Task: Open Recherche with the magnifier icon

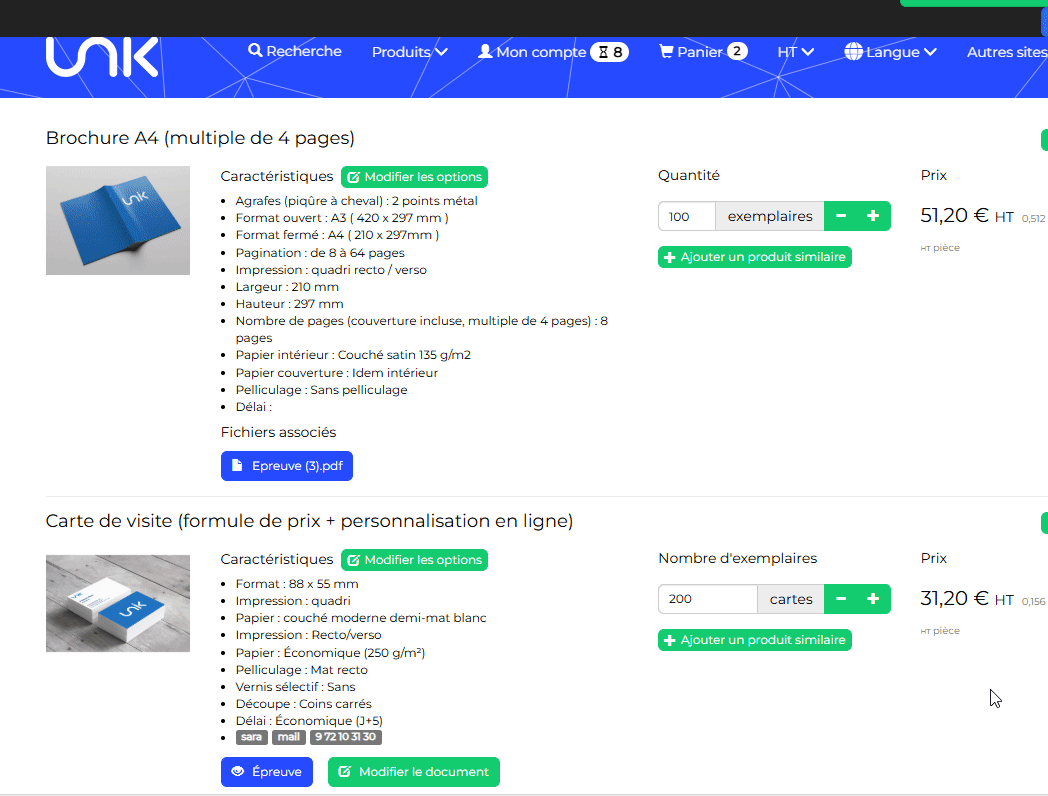Action: click(x=295, y=51)
